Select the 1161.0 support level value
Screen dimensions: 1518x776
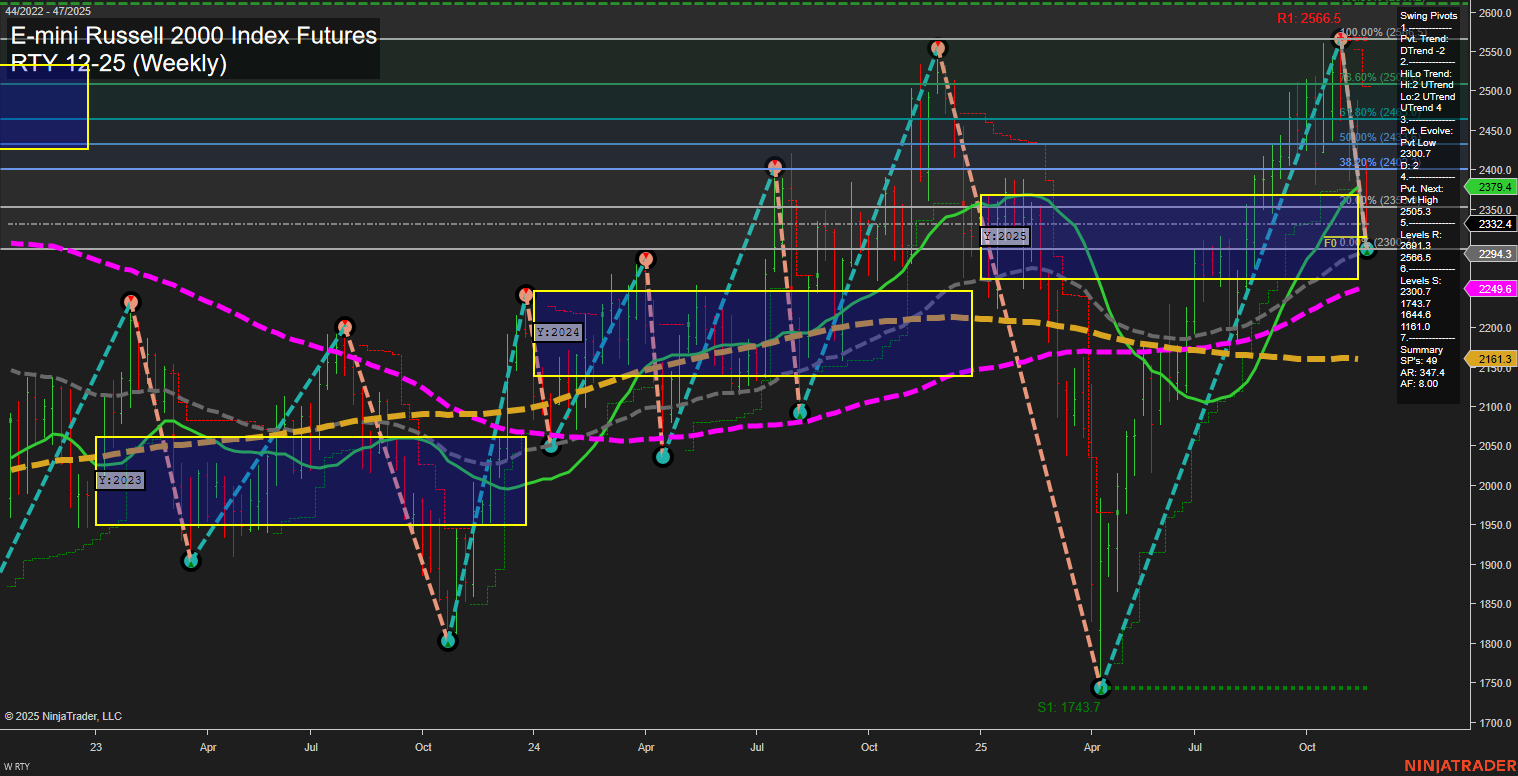click(1415, 326)
